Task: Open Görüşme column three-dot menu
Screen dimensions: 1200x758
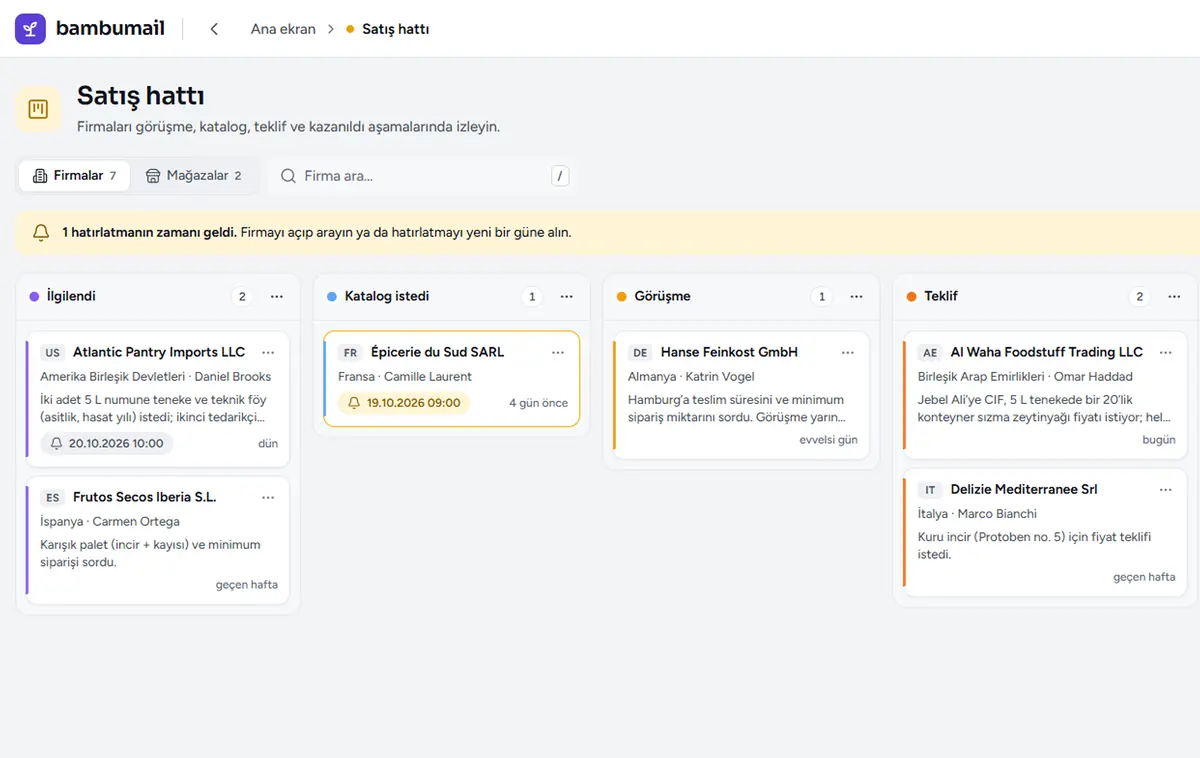Action: [857, 297]
